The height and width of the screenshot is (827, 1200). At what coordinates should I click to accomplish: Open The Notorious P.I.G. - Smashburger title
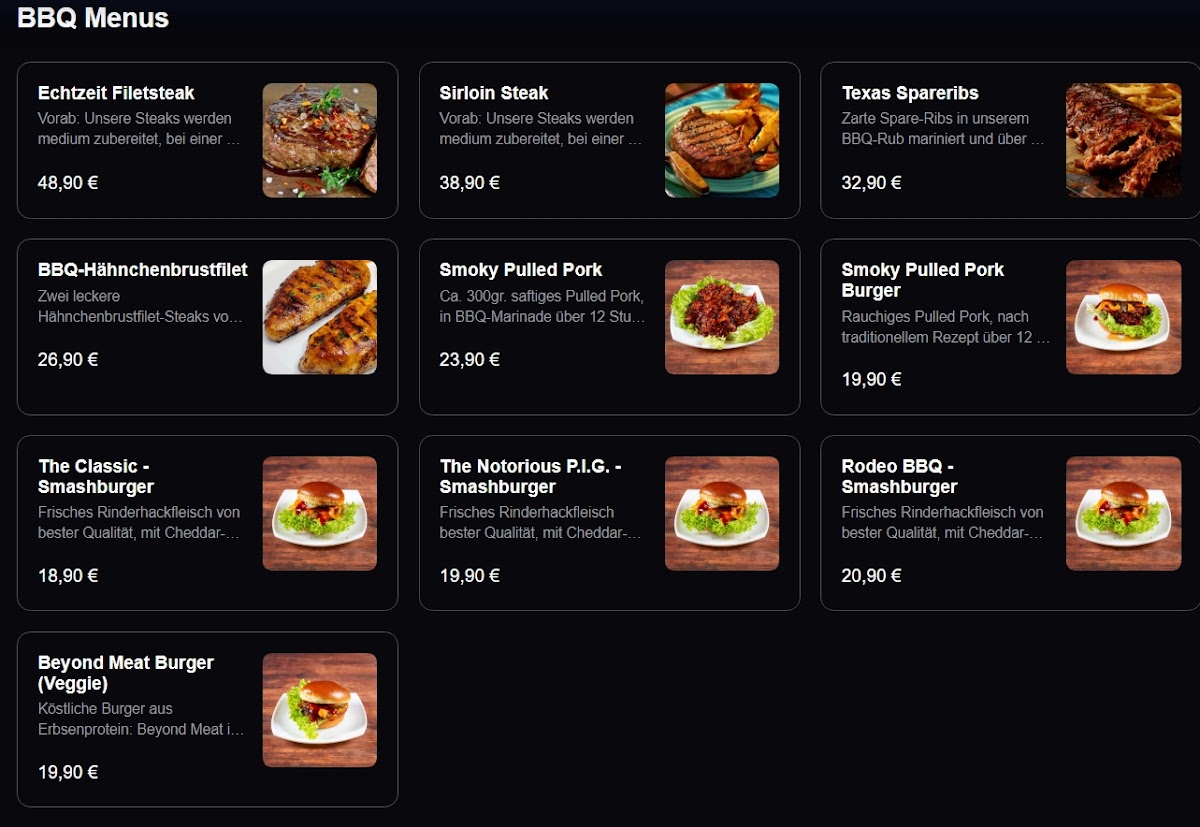click(531, 477)
